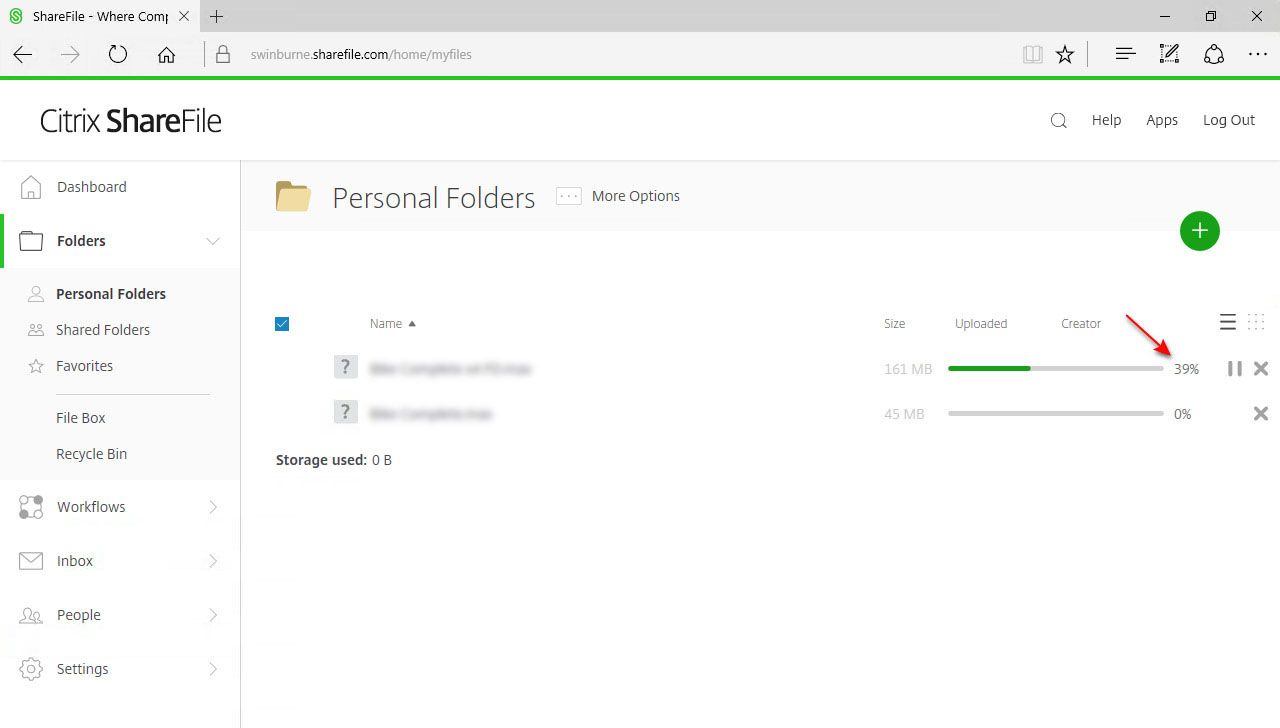The image size is (1280, 728).
Task: Click the browser refresh icon
Action: tap(118, 55)
